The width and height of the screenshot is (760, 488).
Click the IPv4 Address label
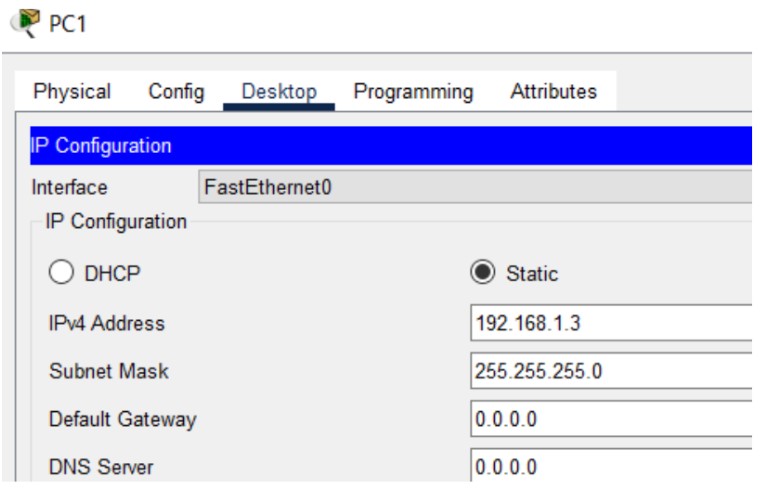(x=107, y=323)
